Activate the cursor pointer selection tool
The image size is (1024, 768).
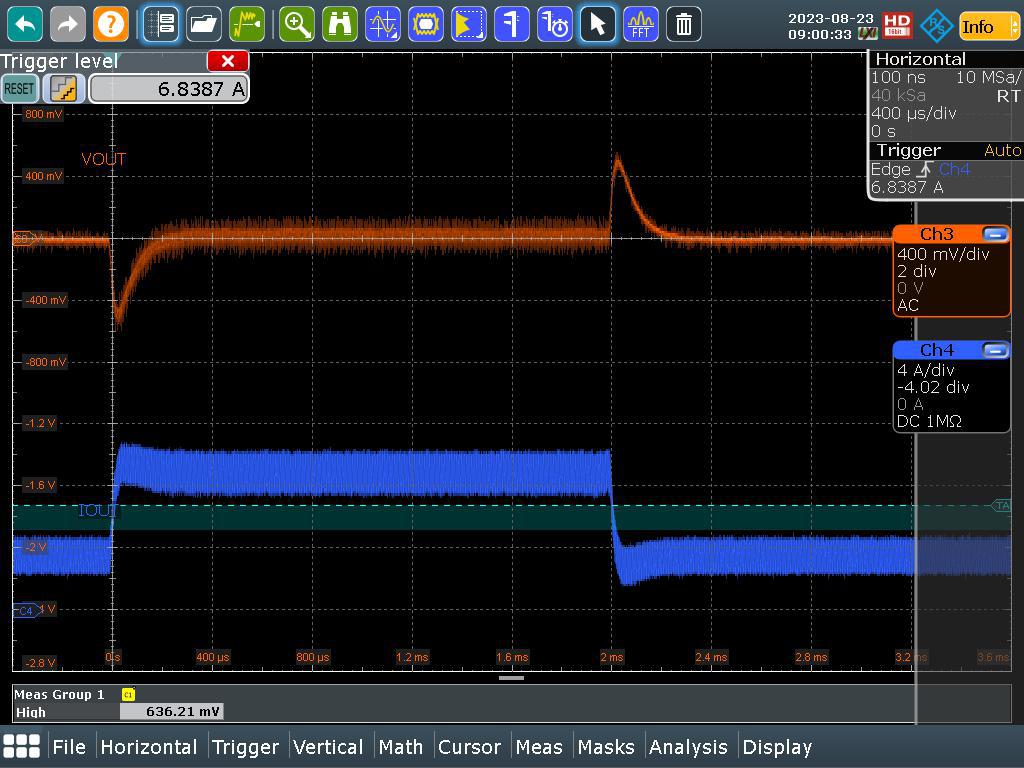(597, 25)
